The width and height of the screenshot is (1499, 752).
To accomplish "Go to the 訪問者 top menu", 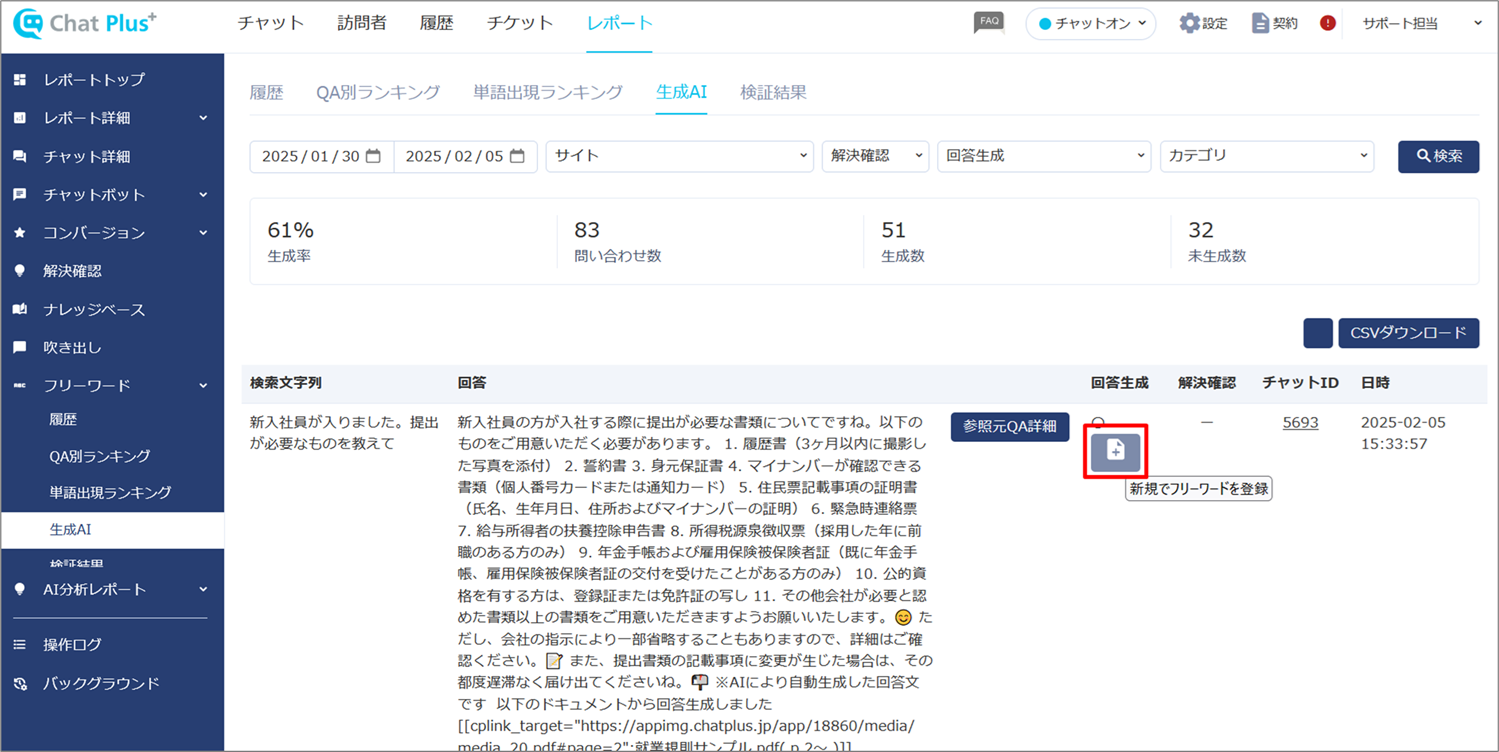I will pos(363,23).
